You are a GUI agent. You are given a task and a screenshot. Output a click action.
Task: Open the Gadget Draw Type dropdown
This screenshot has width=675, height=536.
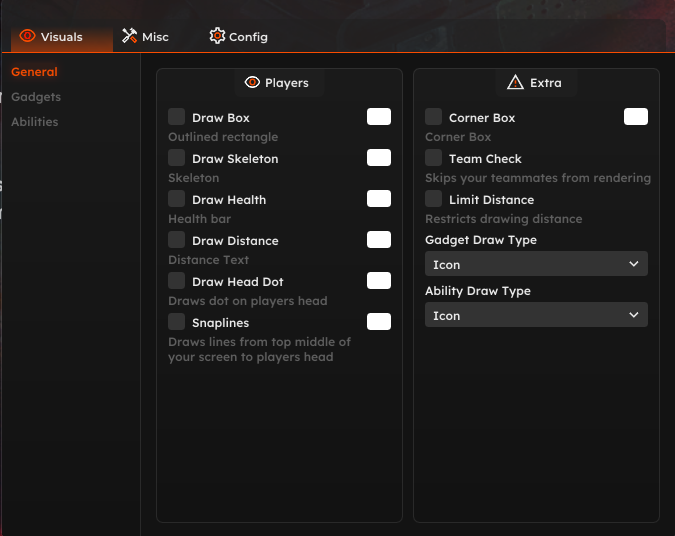(536, 265)
